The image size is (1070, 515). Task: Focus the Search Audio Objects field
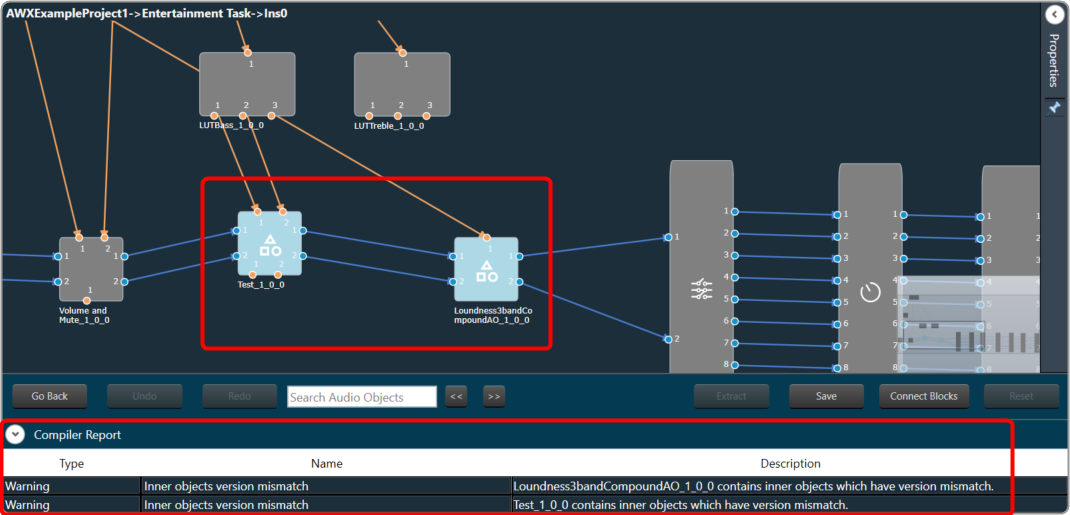click(362, 397)
